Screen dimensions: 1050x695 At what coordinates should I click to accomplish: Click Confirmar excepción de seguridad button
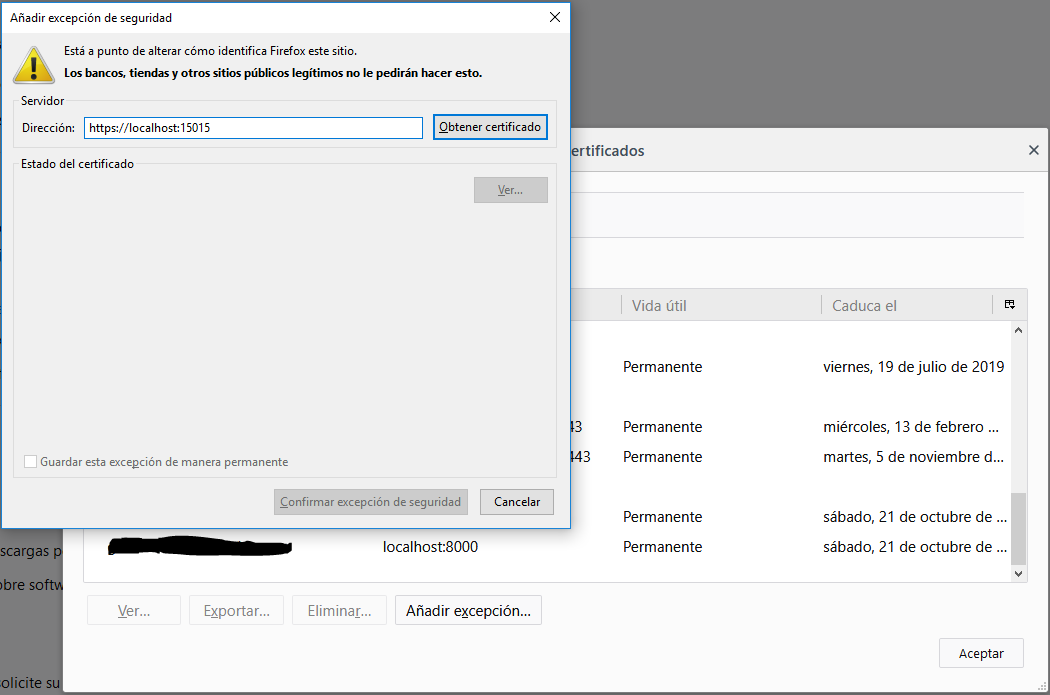pos(370,502)
